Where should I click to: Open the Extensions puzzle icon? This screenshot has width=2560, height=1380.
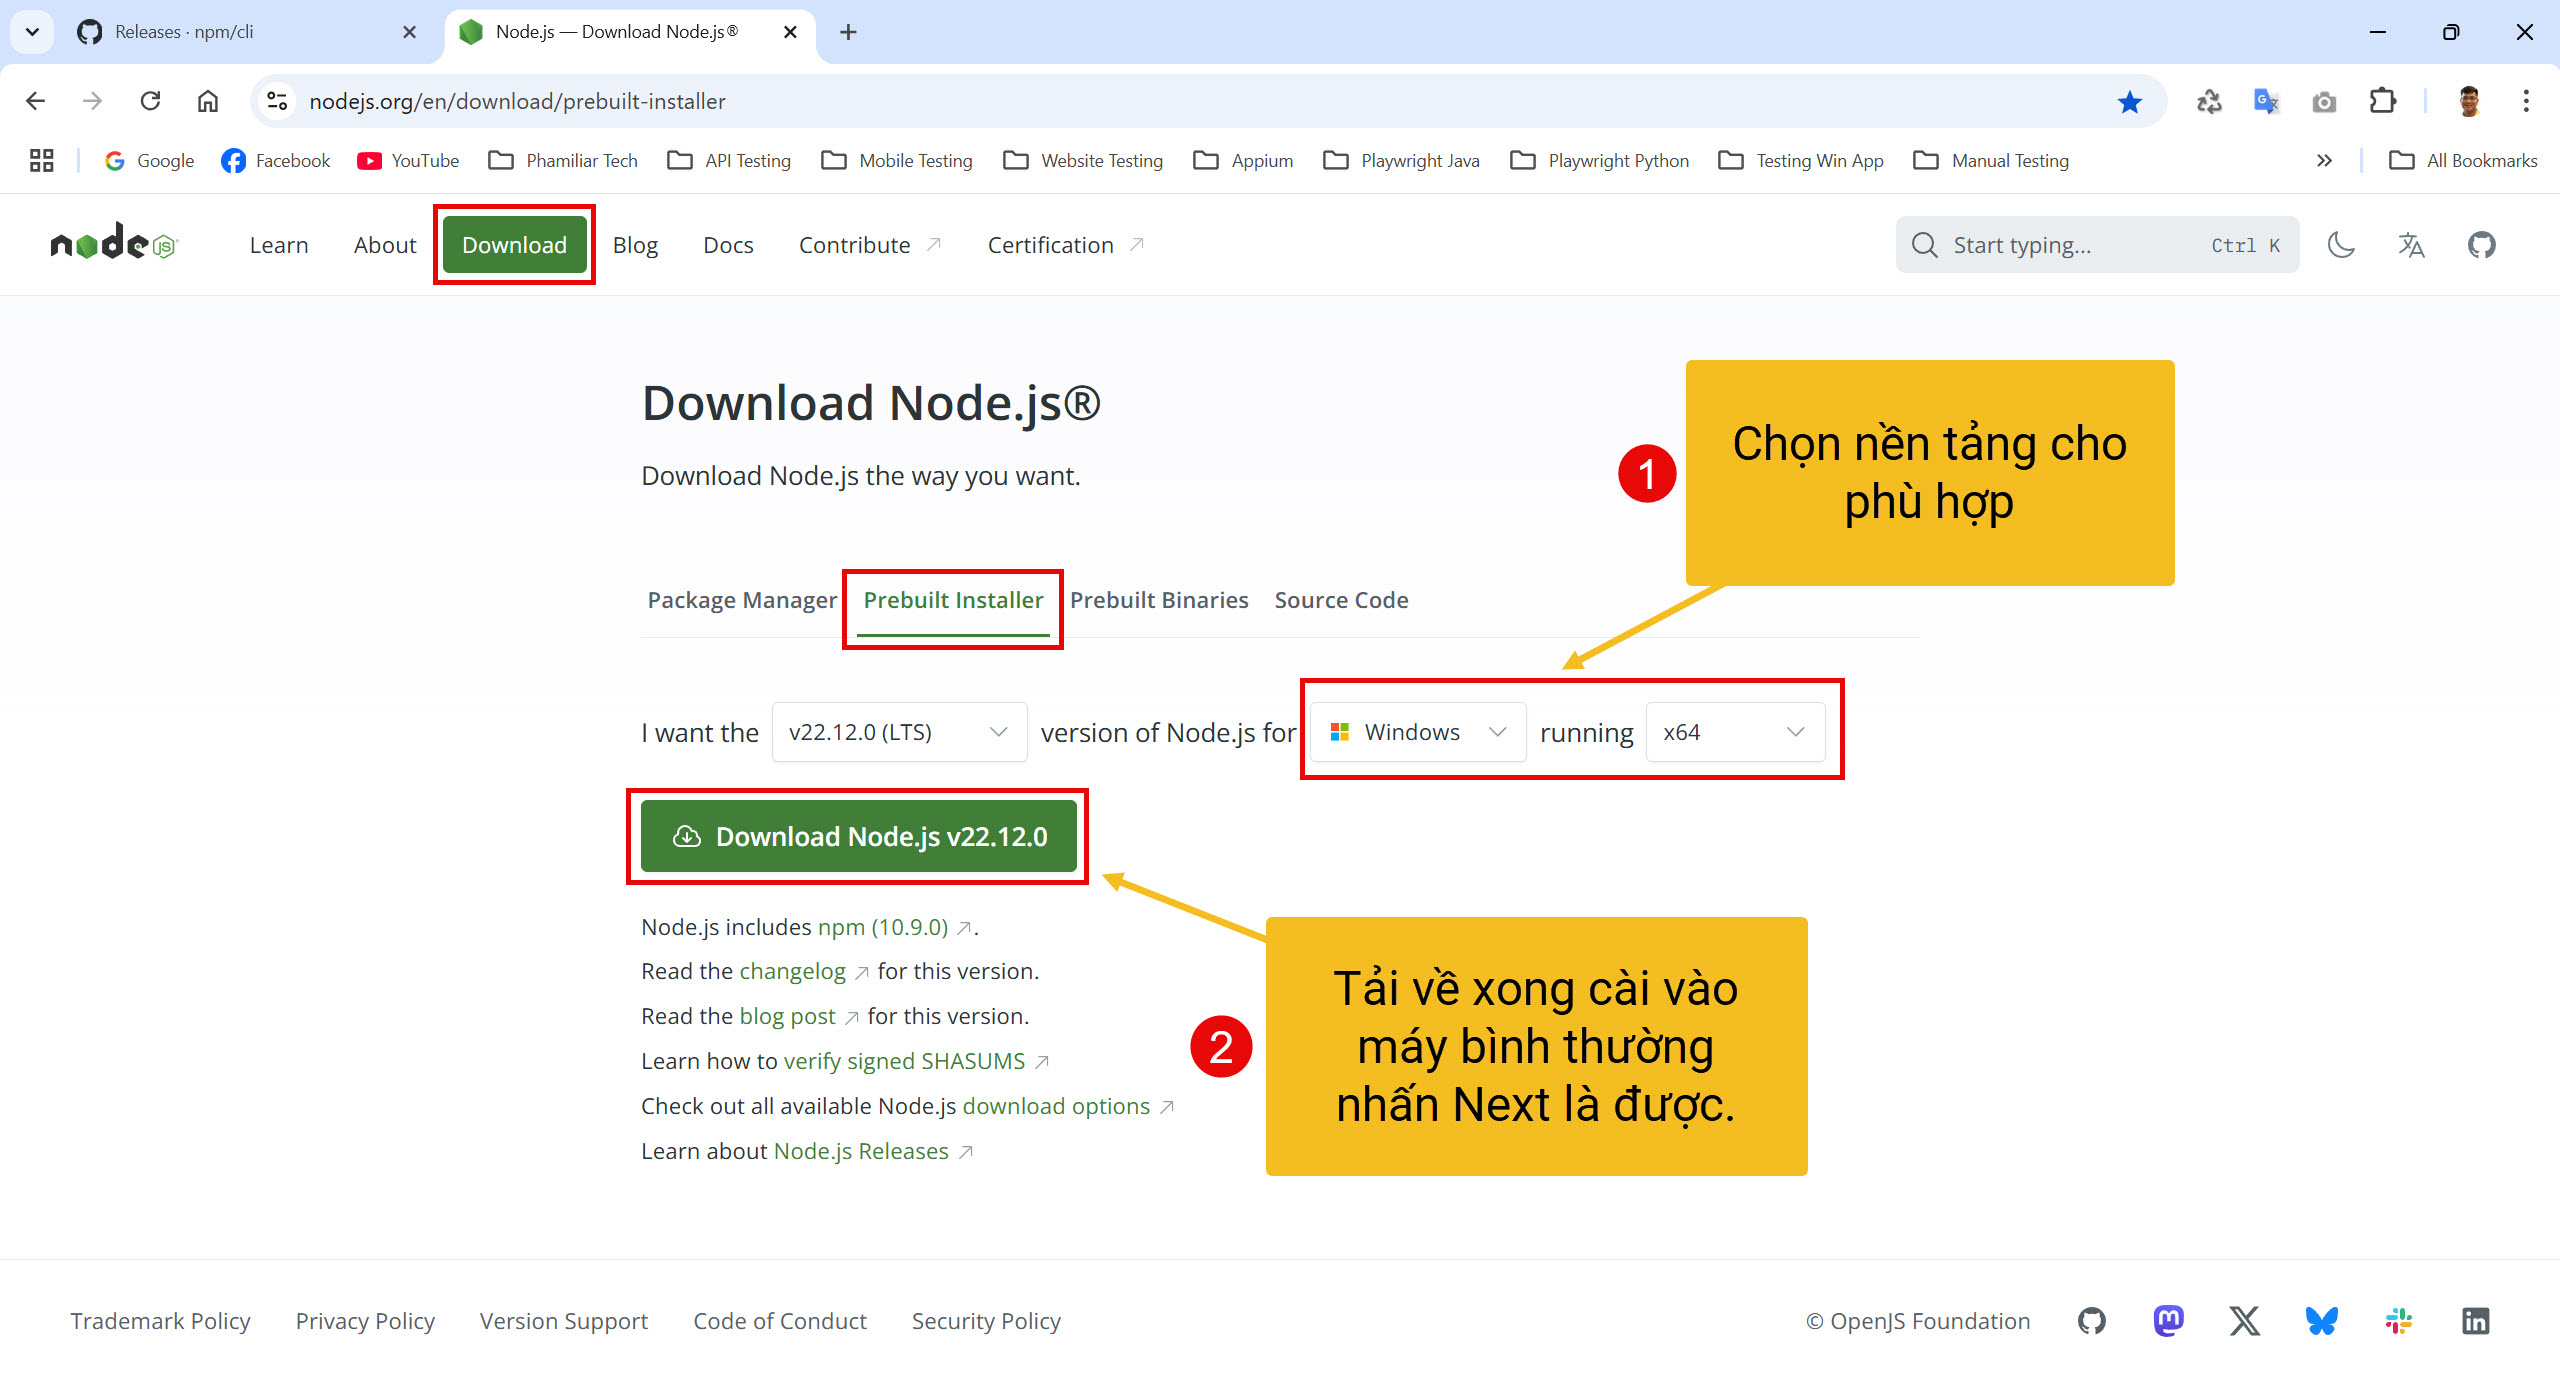(2383, 101)
